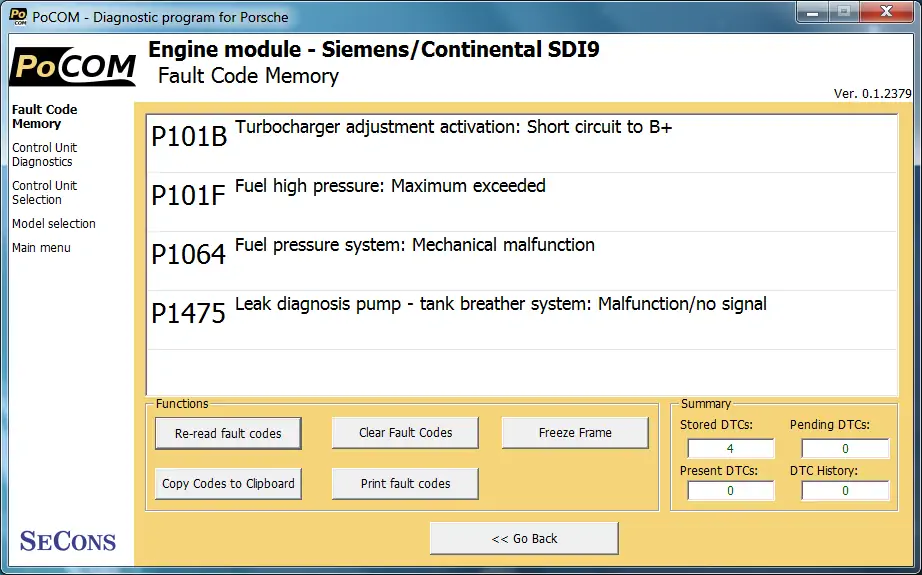Viewport: 922px width, 575px height.
Task: Copy Codes to Clipboard
Action: pyautogui.click(x=228, y=483)
